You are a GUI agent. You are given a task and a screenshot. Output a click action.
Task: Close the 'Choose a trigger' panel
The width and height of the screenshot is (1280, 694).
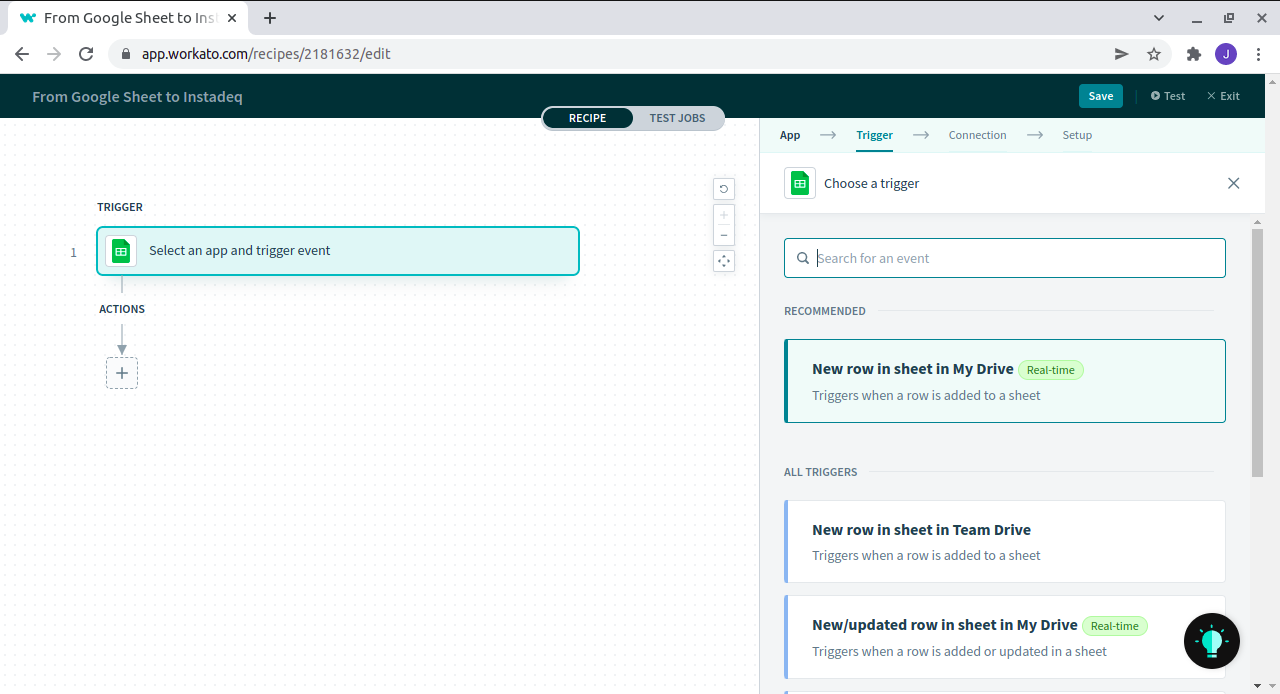click(x=1233, y=183)
